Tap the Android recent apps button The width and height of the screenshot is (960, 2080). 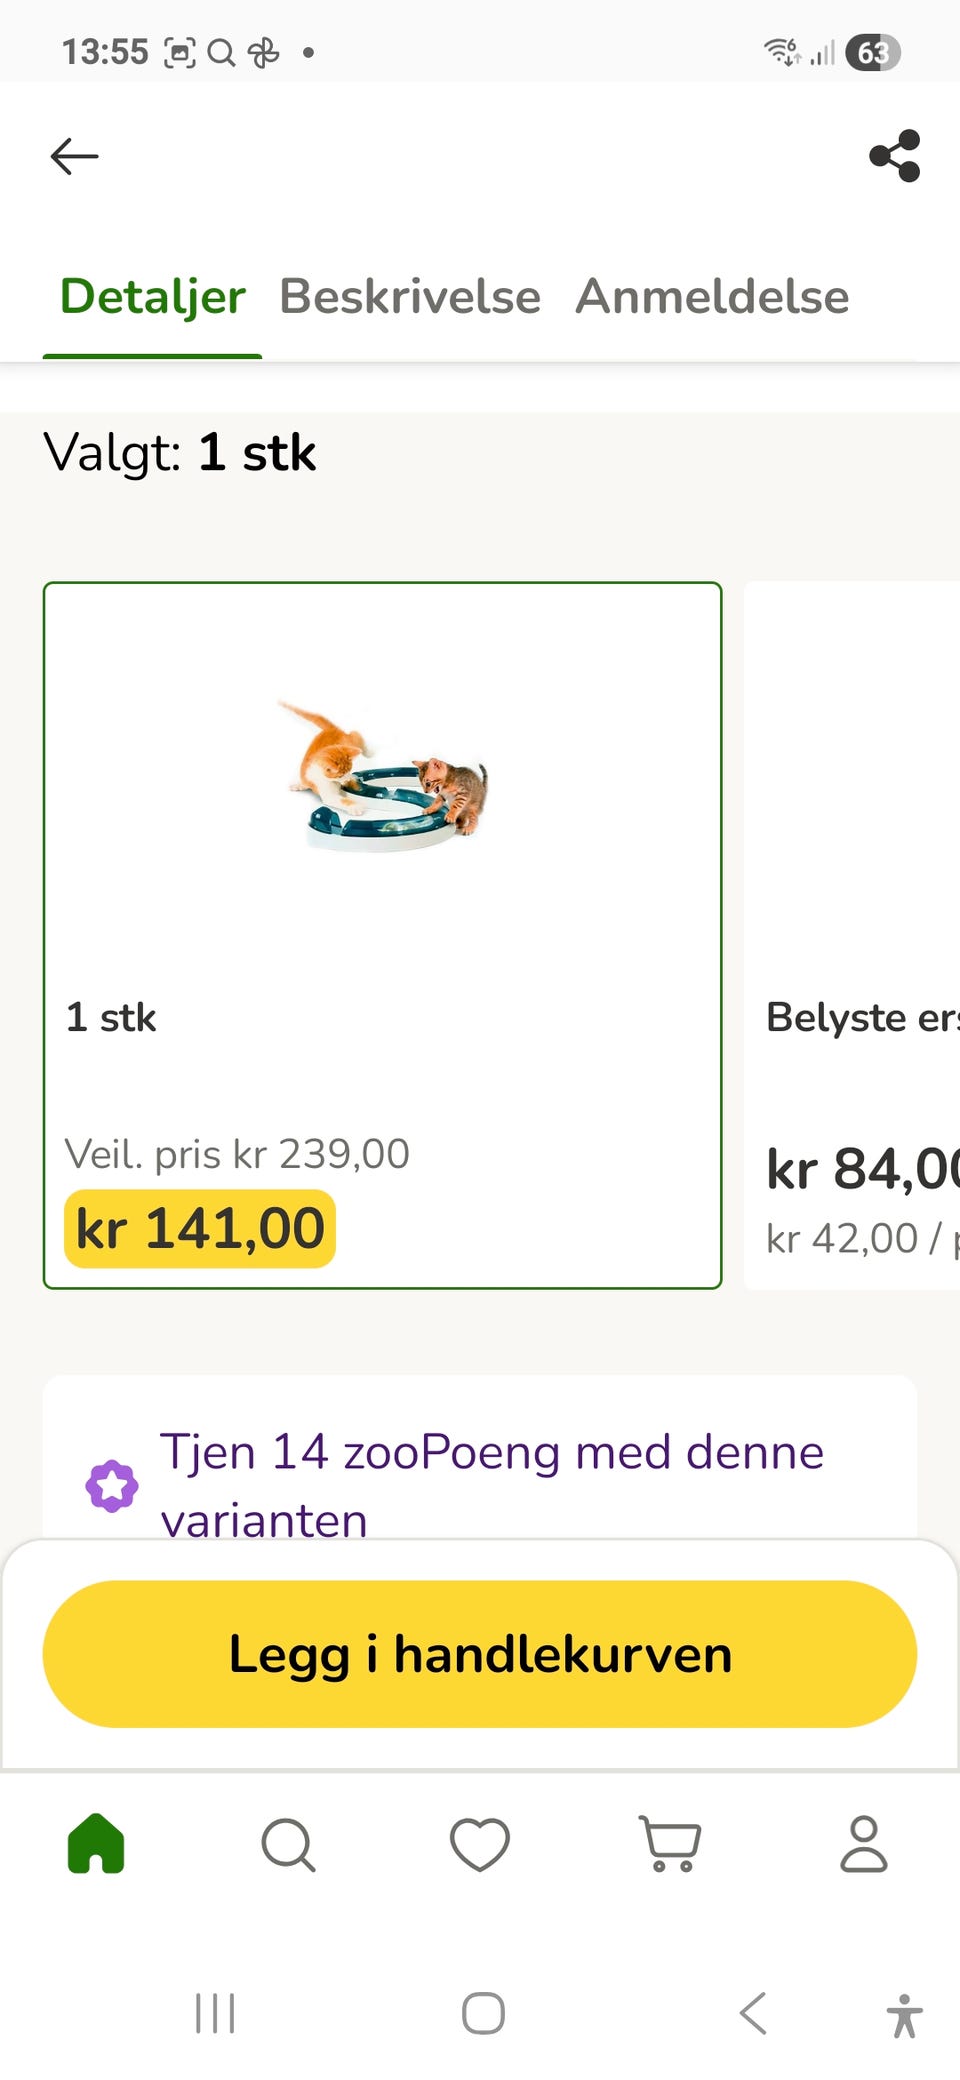pos(215,2013)
